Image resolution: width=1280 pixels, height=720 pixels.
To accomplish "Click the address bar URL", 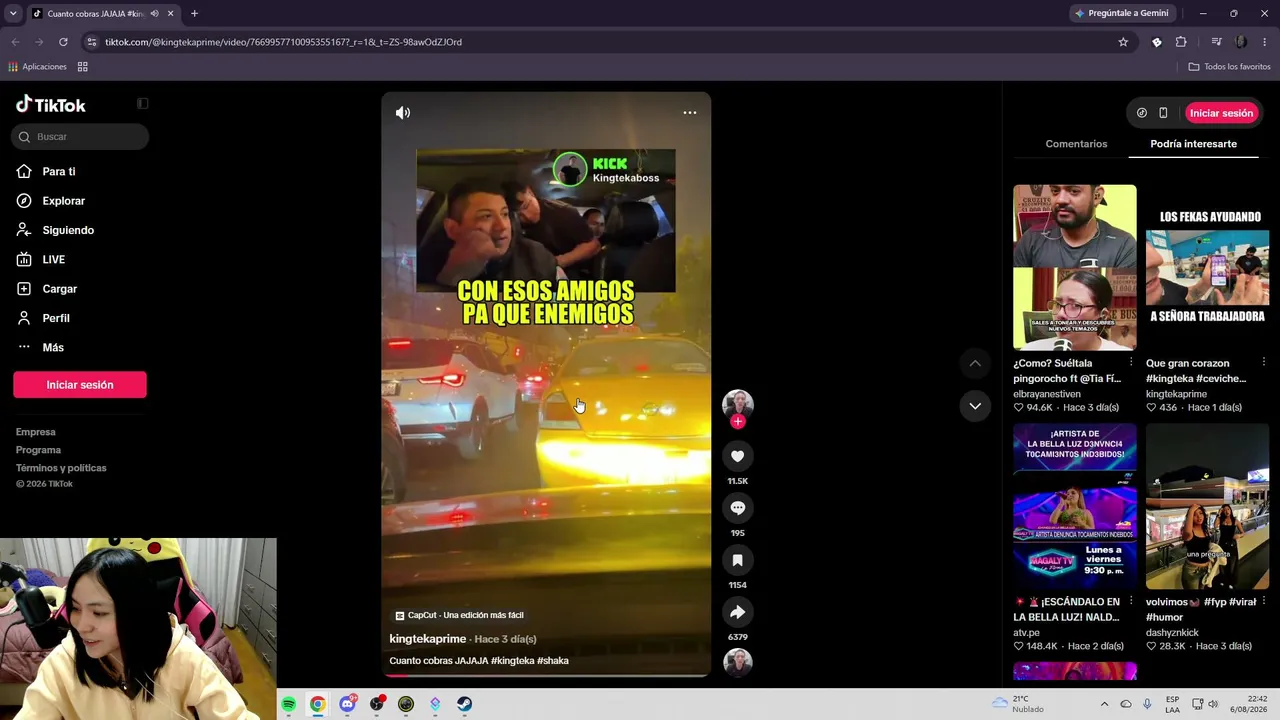I will (x=283, y=42).
